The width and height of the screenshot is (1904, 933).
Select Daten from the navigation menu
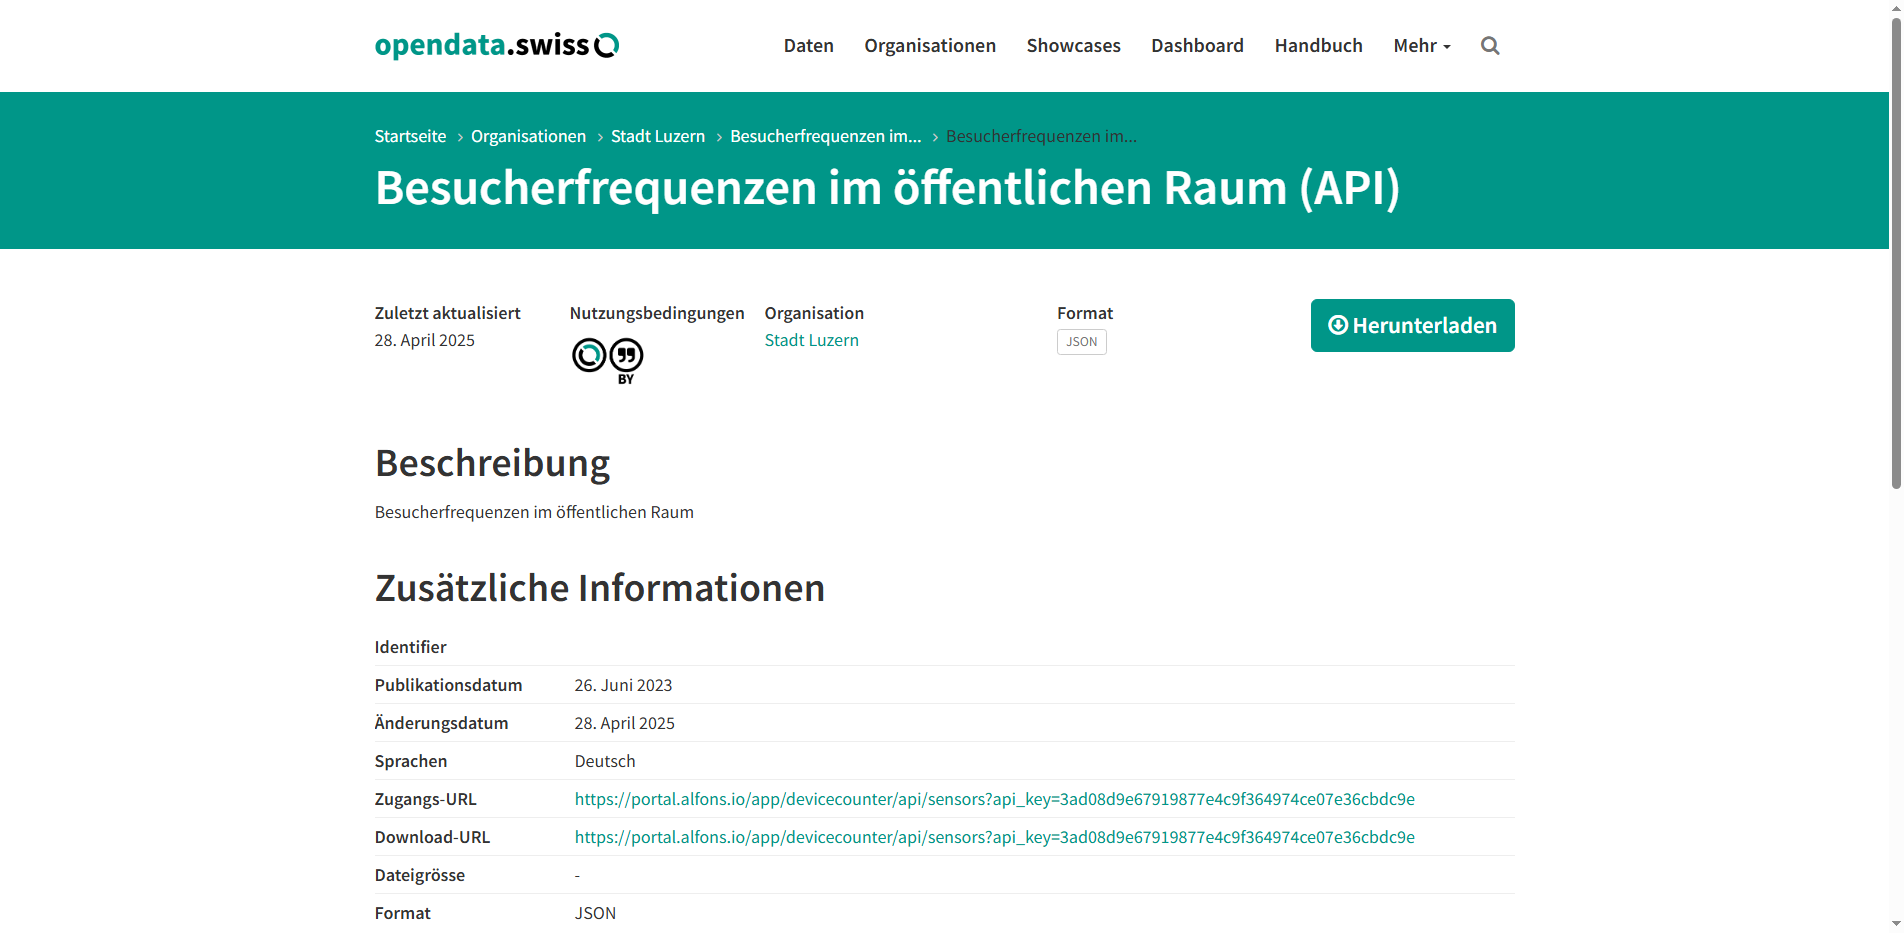click(x=808, y=46)
